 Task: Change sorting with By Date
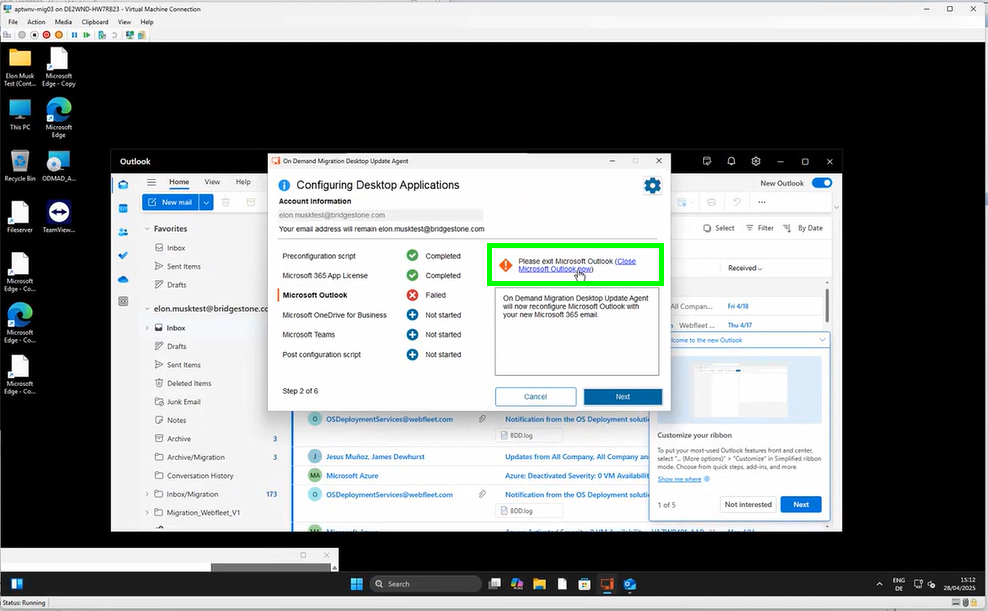(803, 228)
